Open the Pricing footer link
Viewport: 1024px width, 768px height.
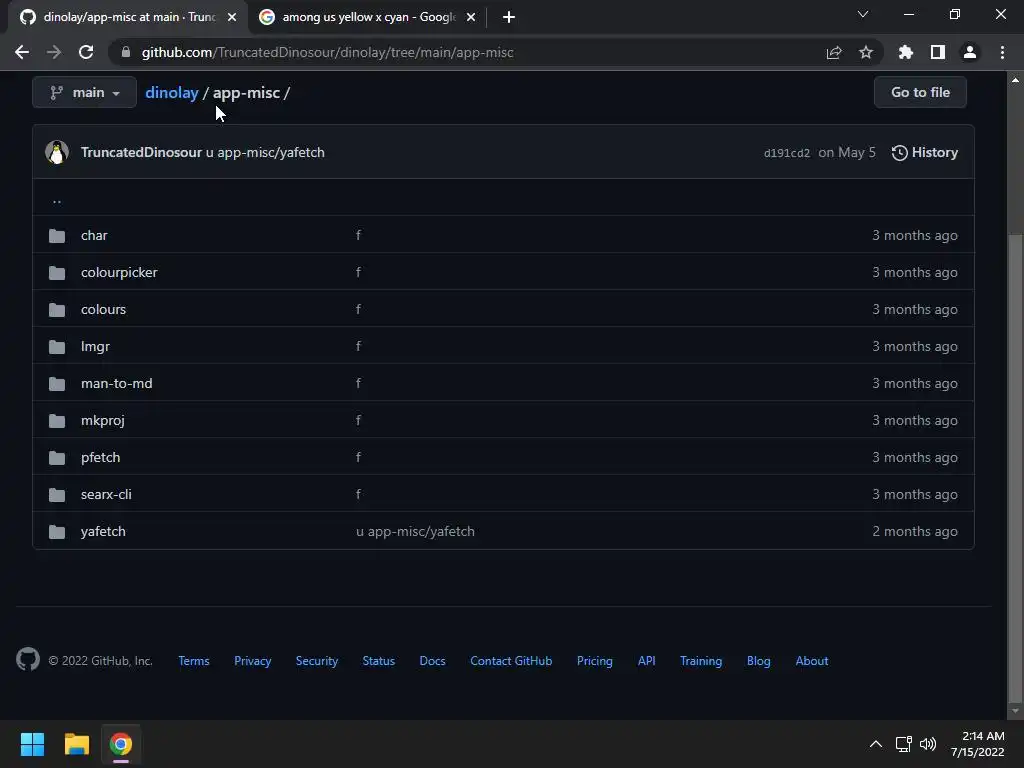[595, 661]
